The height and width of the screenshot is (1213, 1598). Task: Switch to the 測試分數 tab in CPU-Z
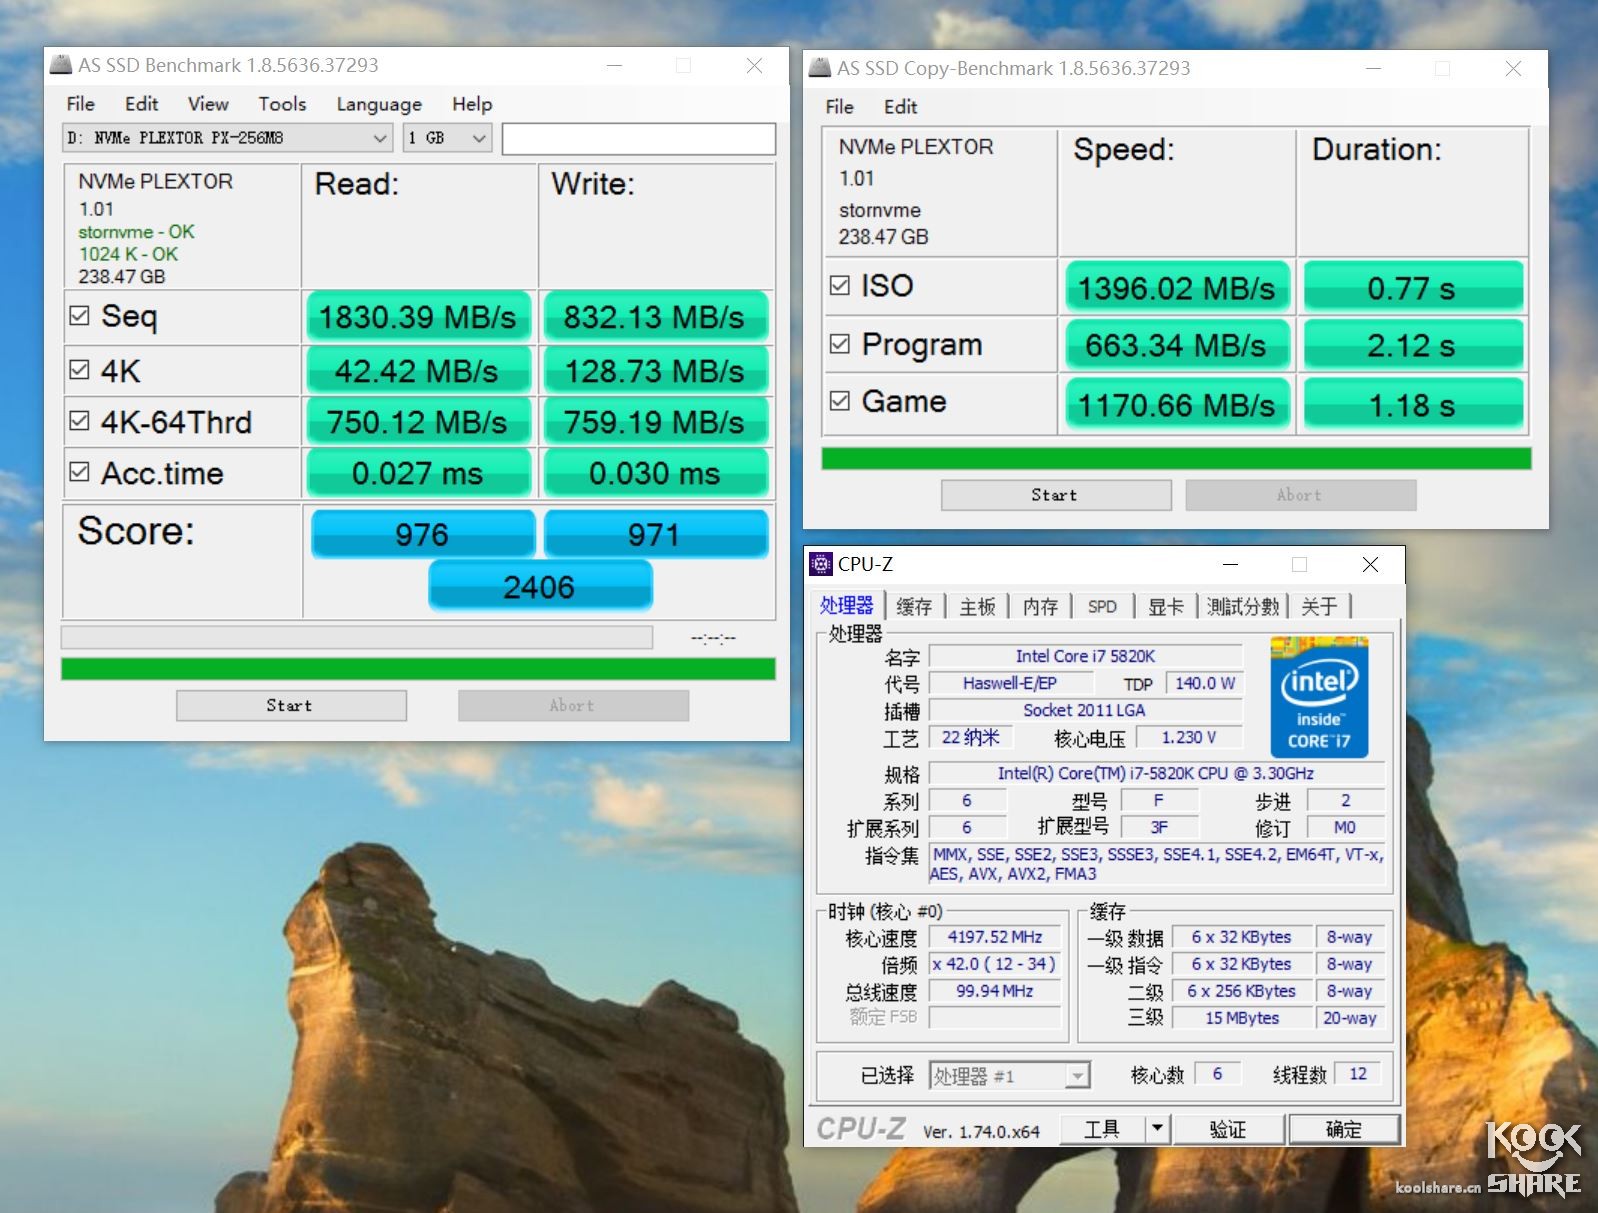(x=1243, y=606)
